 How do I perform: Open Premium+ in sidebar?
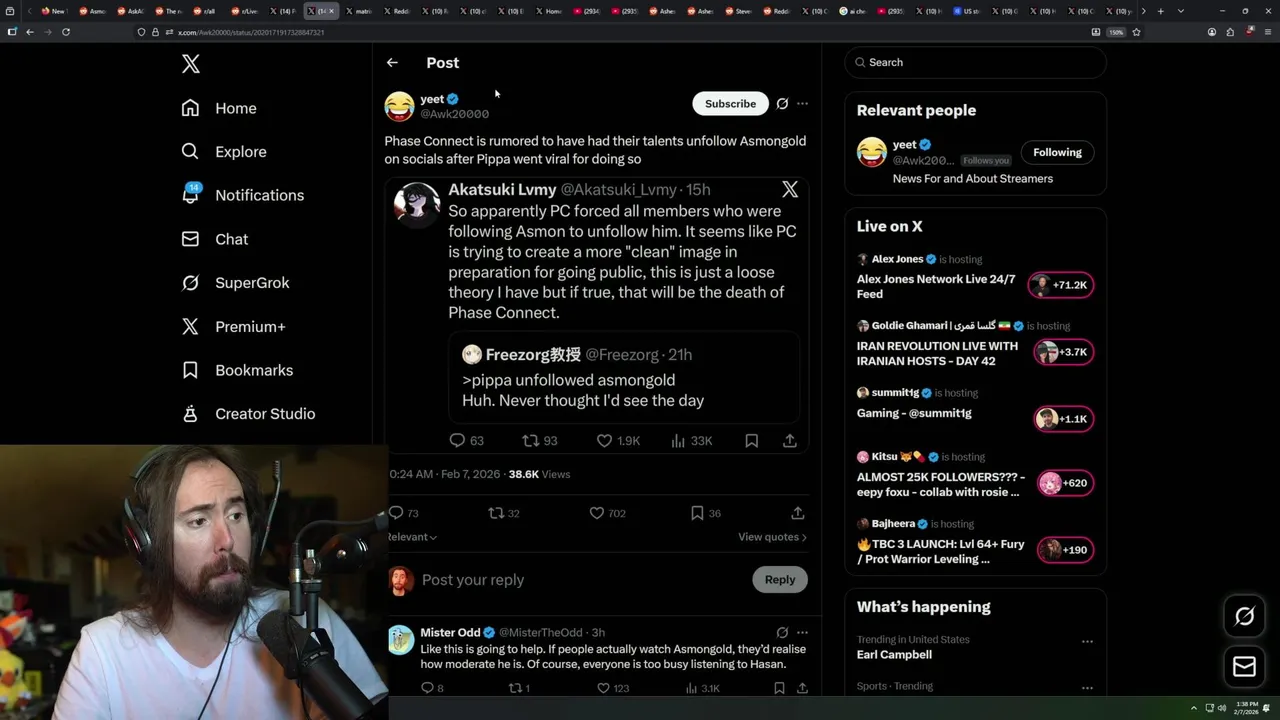(233, 327)
